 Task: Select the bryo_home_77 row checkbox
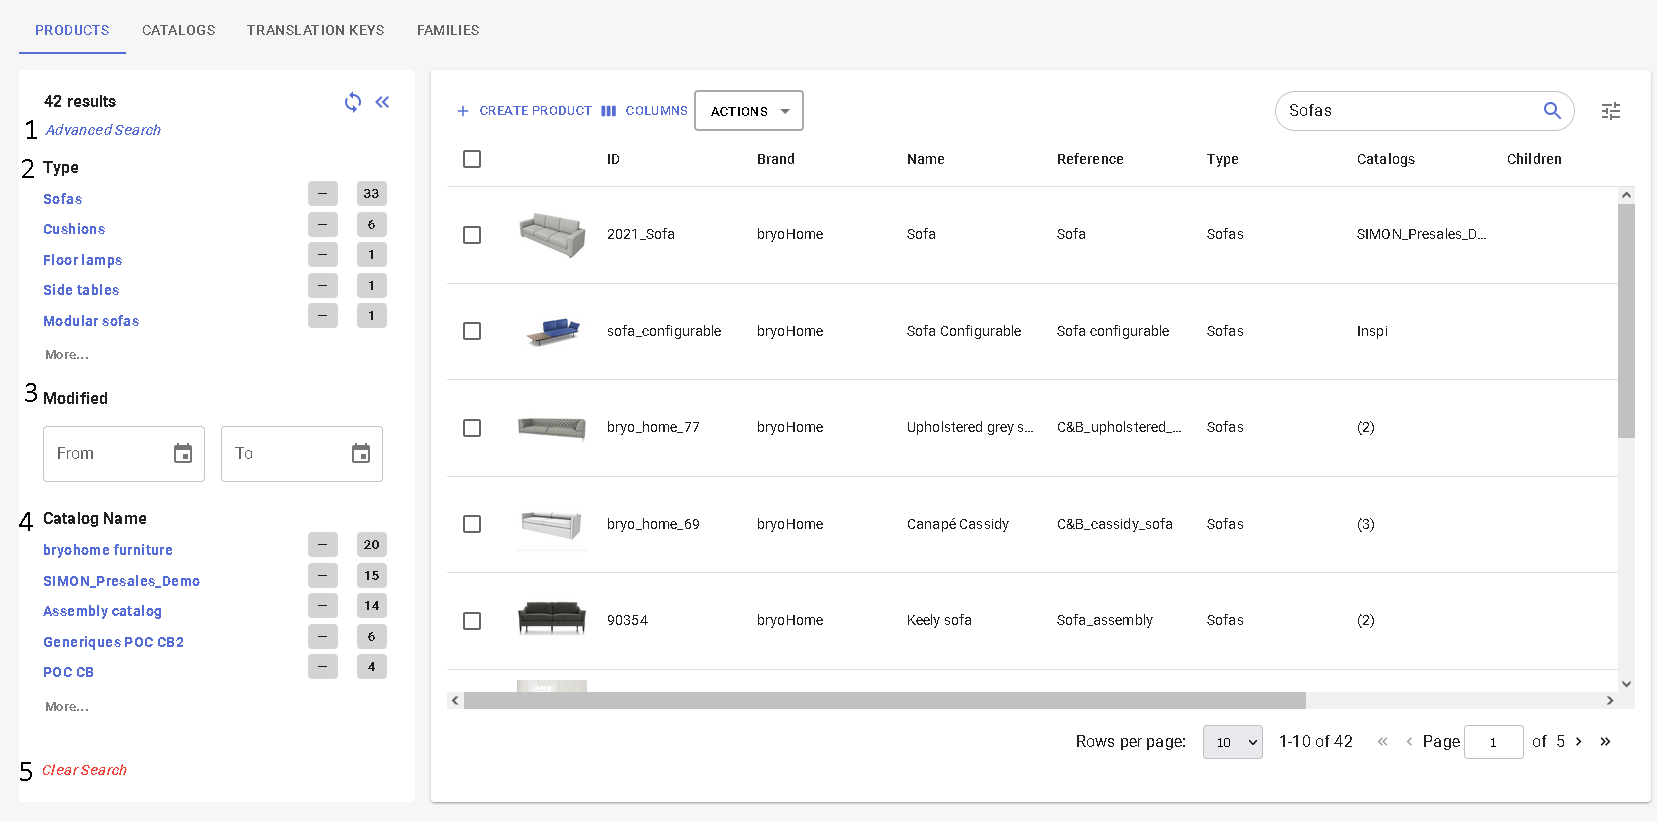coord(472,428)
